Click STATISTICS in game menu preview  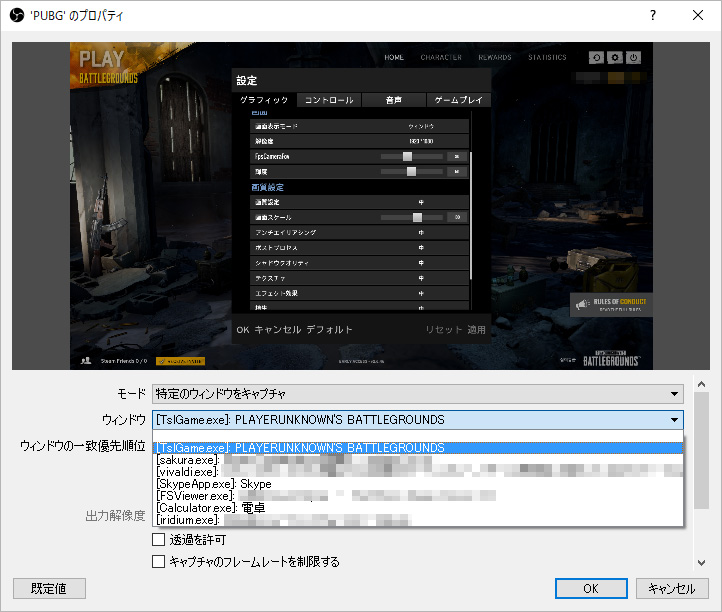pyautogui.click(x=547, y=57)
